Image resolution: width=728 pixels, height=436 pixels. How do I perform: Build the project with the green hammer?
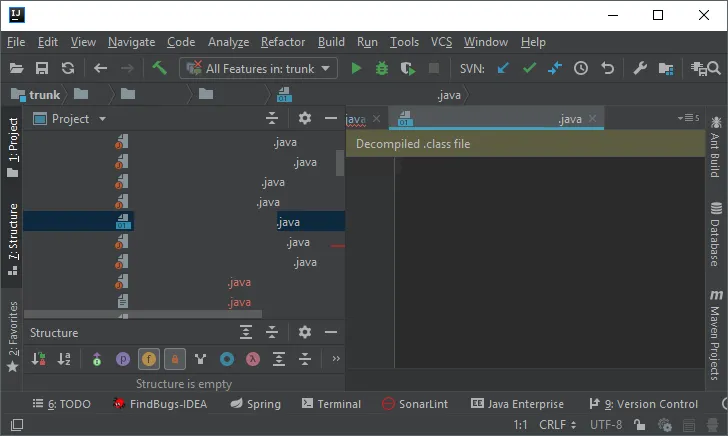(x=159, y=69)
